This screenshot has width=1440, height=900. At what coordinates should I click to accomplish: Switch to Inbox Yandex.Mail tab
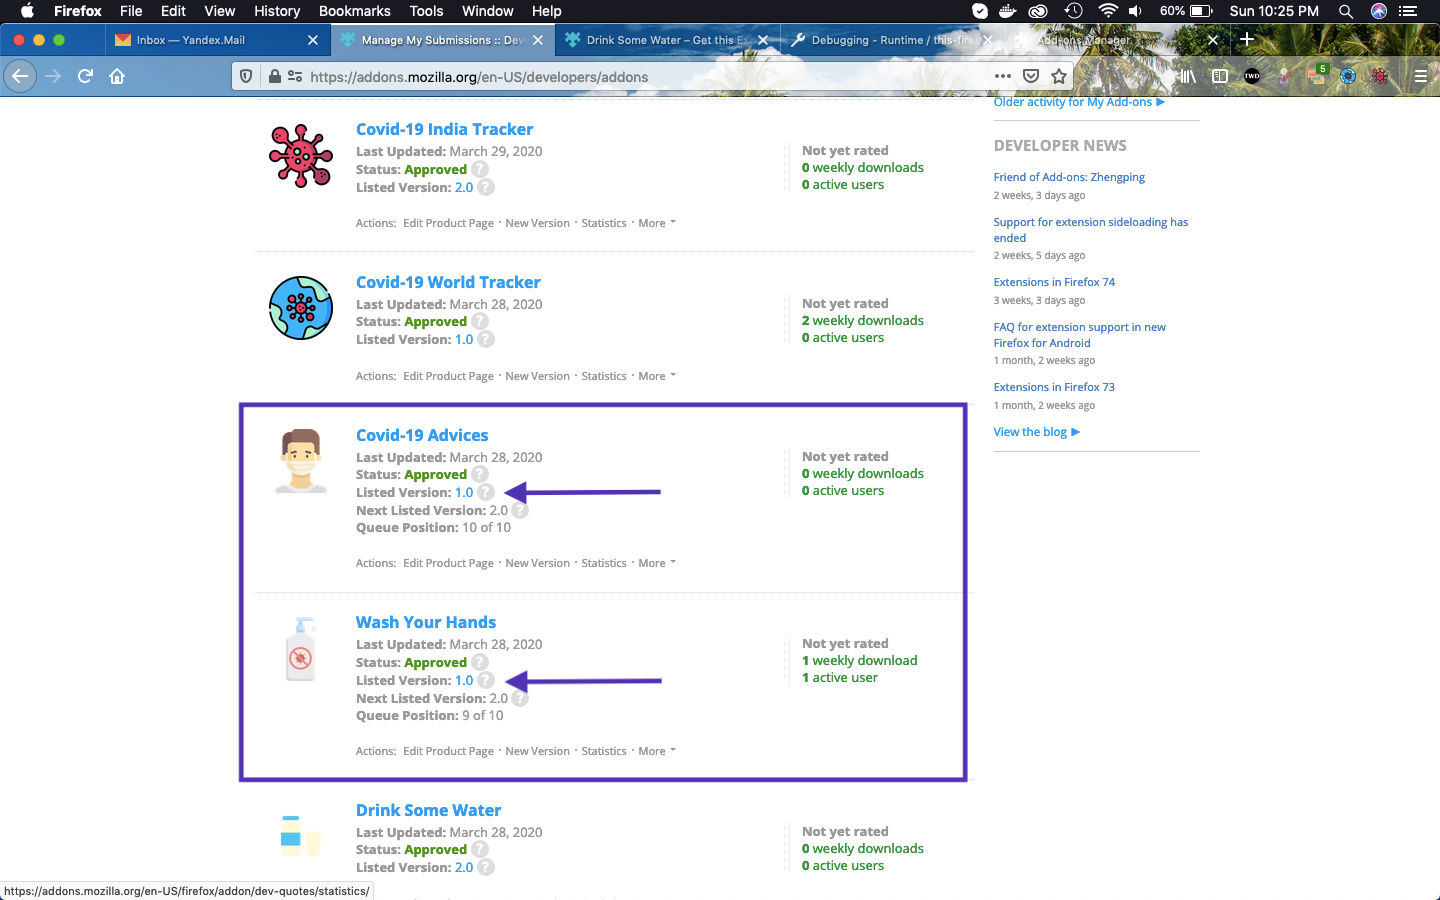pos(217,40)
